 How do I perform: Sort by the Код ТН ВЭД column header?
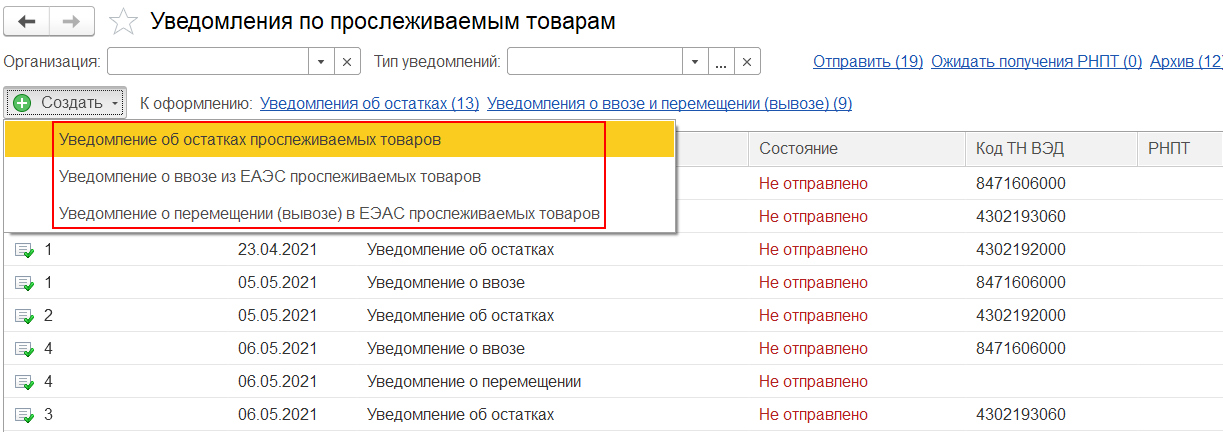[1051, 148]
